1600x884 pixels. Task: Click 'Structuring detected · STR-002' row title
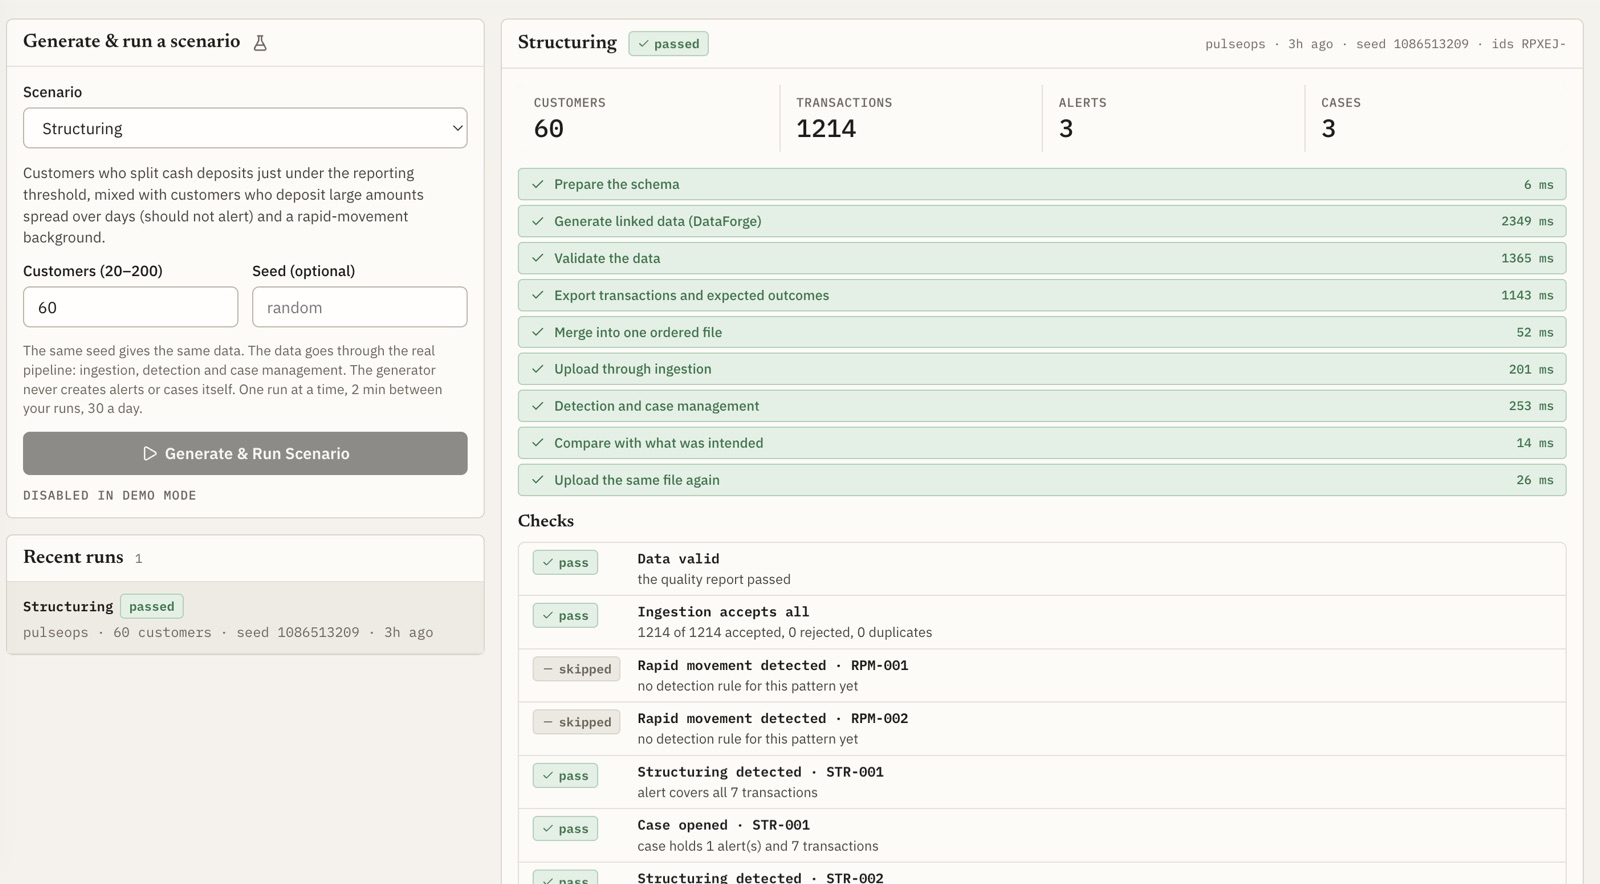pos(760,877)
